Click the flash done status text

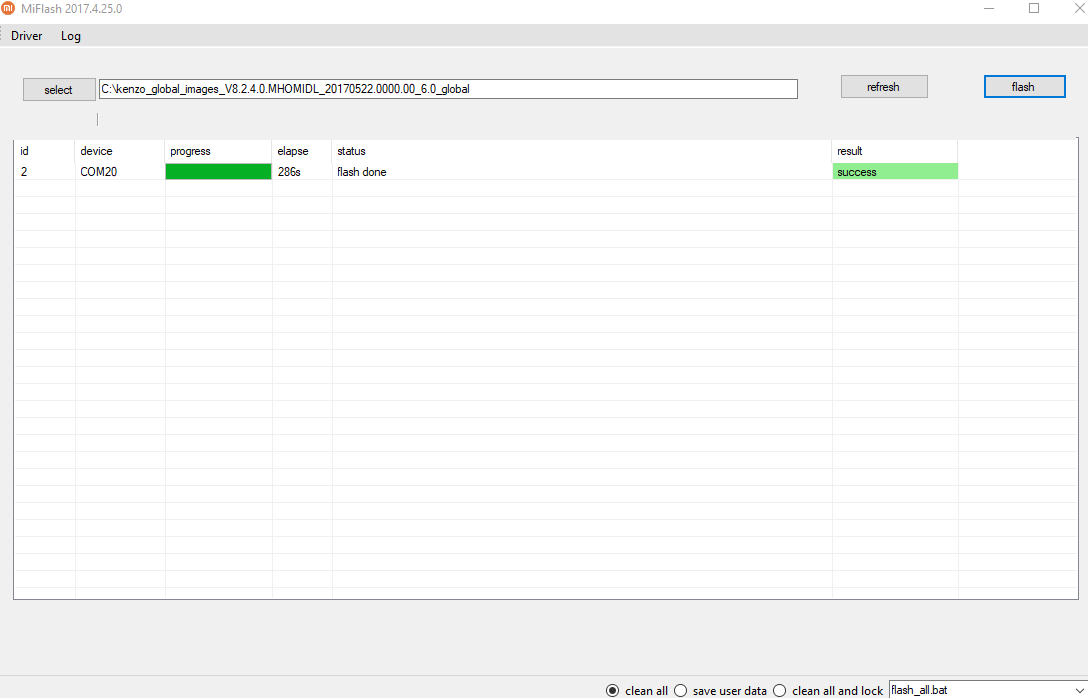[x=362, y=171]
